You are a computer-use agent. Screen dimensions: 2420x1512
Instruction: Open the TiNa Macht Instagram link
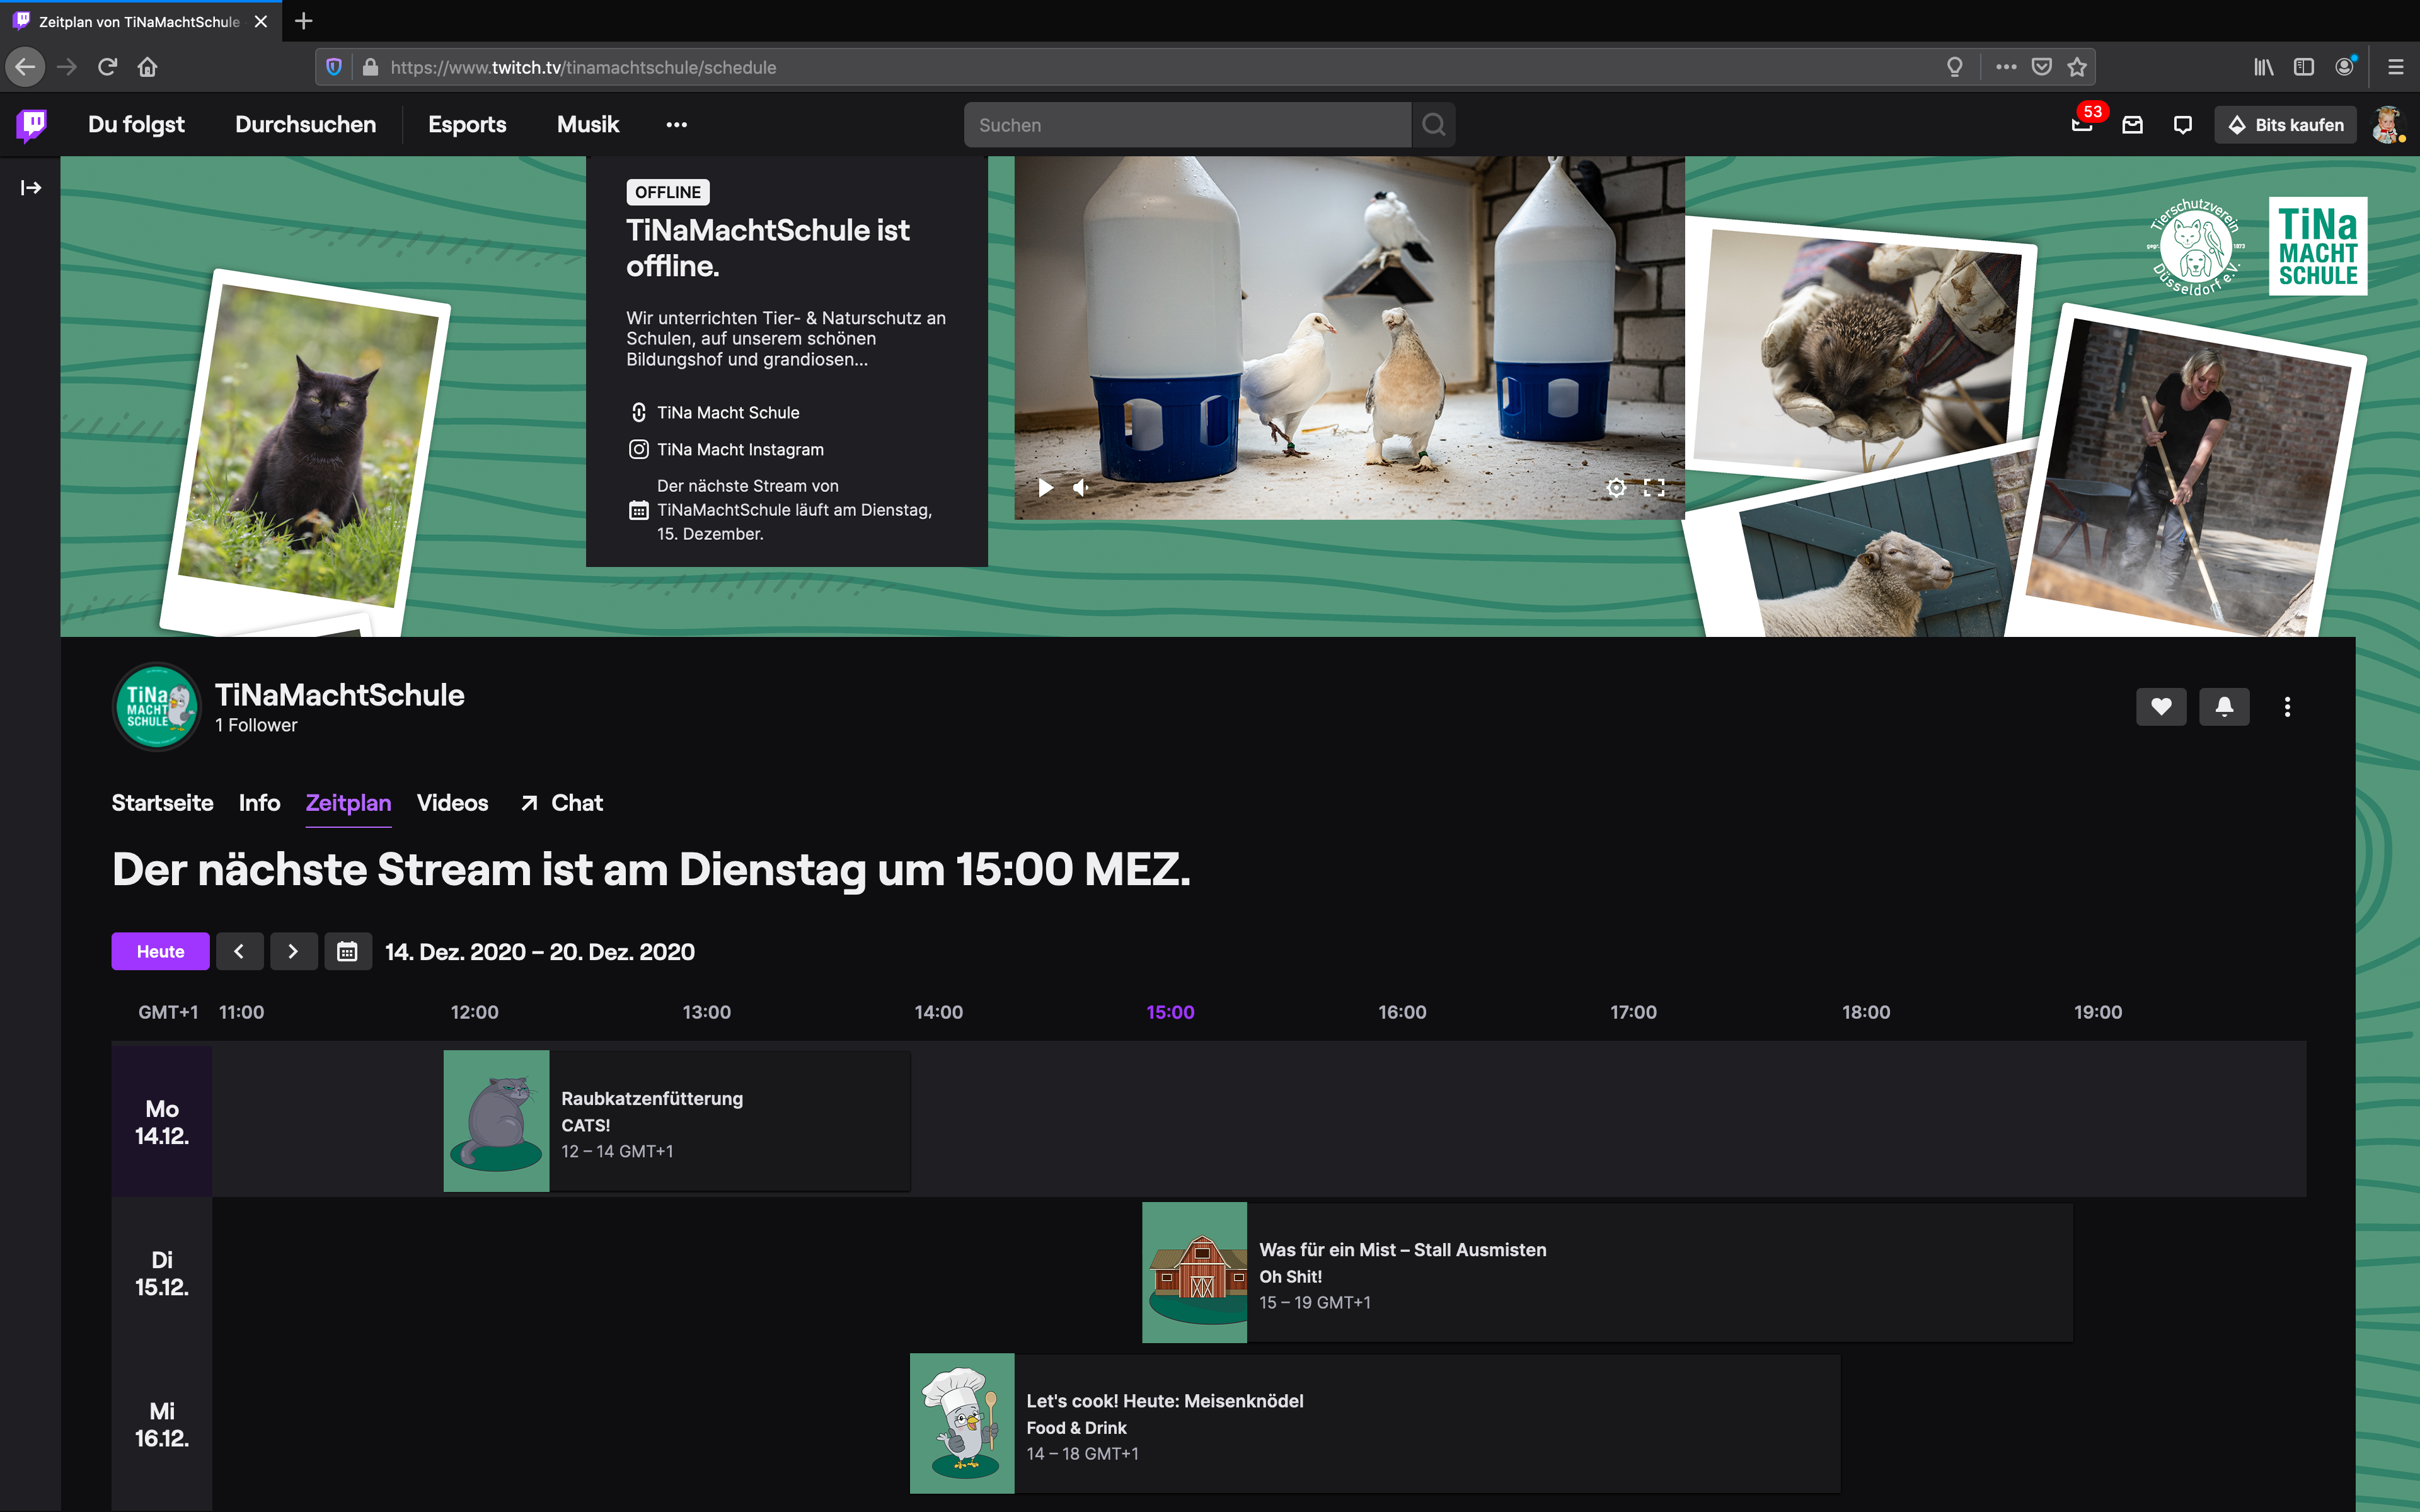click(740, 450)
